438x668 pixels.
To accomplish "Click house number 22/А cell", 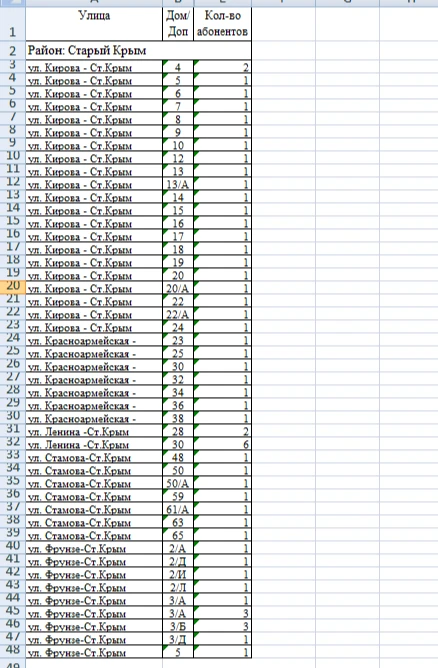I will pyautogui.click(x=178, y=314).
